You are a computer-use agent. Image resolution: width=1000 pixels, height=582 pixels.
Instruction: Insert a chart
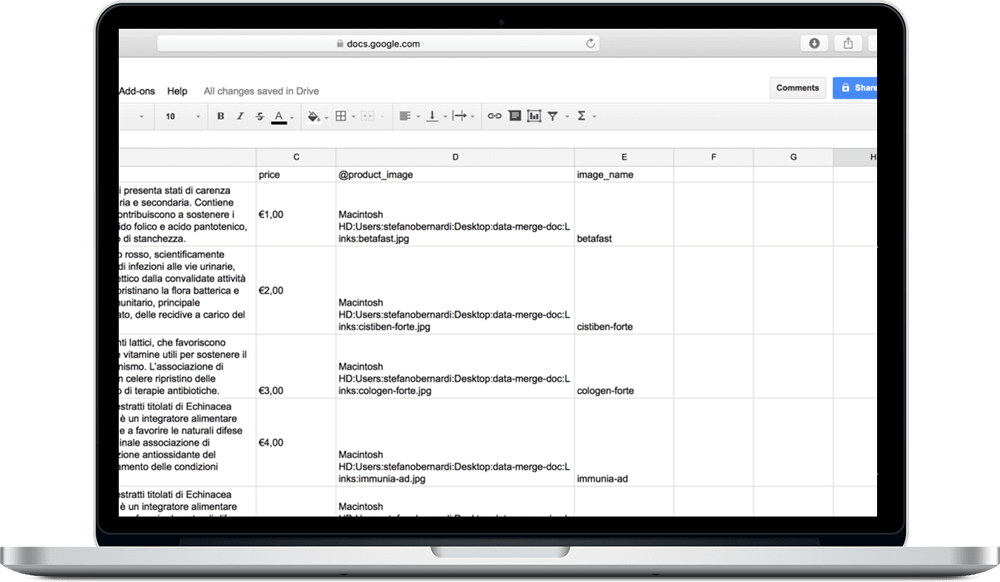(x=534, y=116)
